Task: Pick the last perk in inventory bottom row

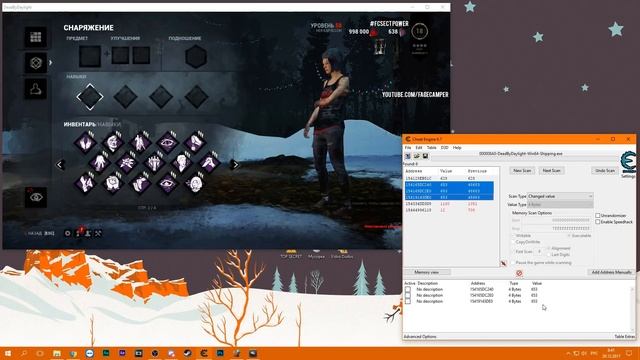Action: (x=195, y=183)
